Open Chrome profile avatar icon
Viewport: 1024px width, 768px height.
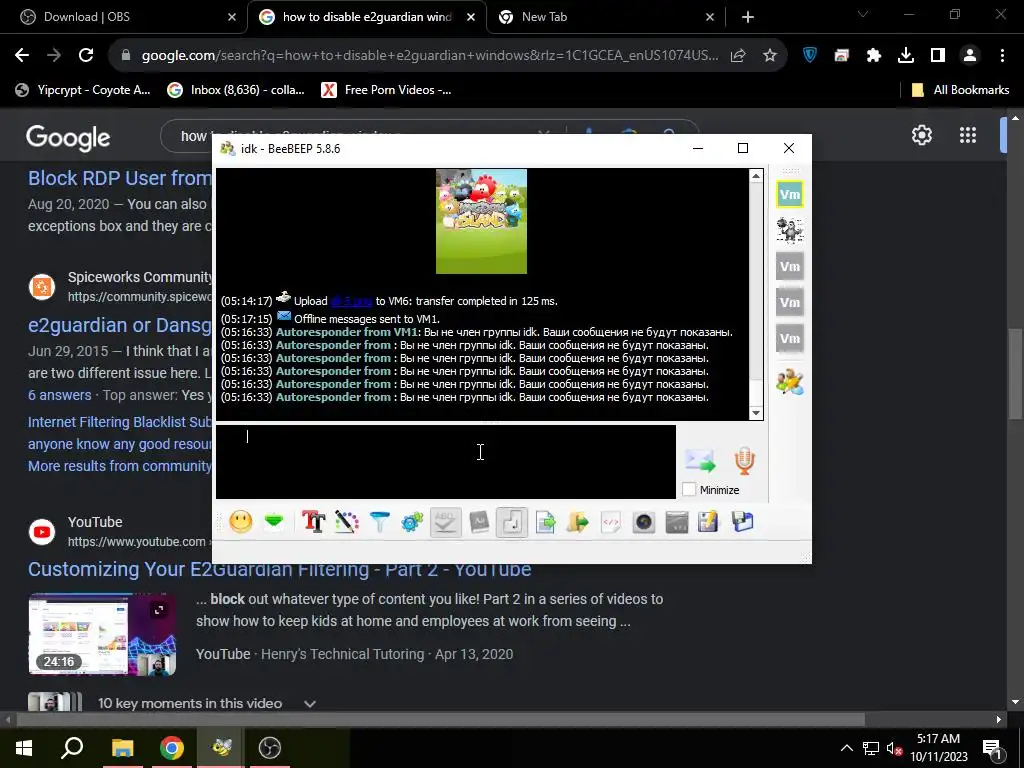970,56
